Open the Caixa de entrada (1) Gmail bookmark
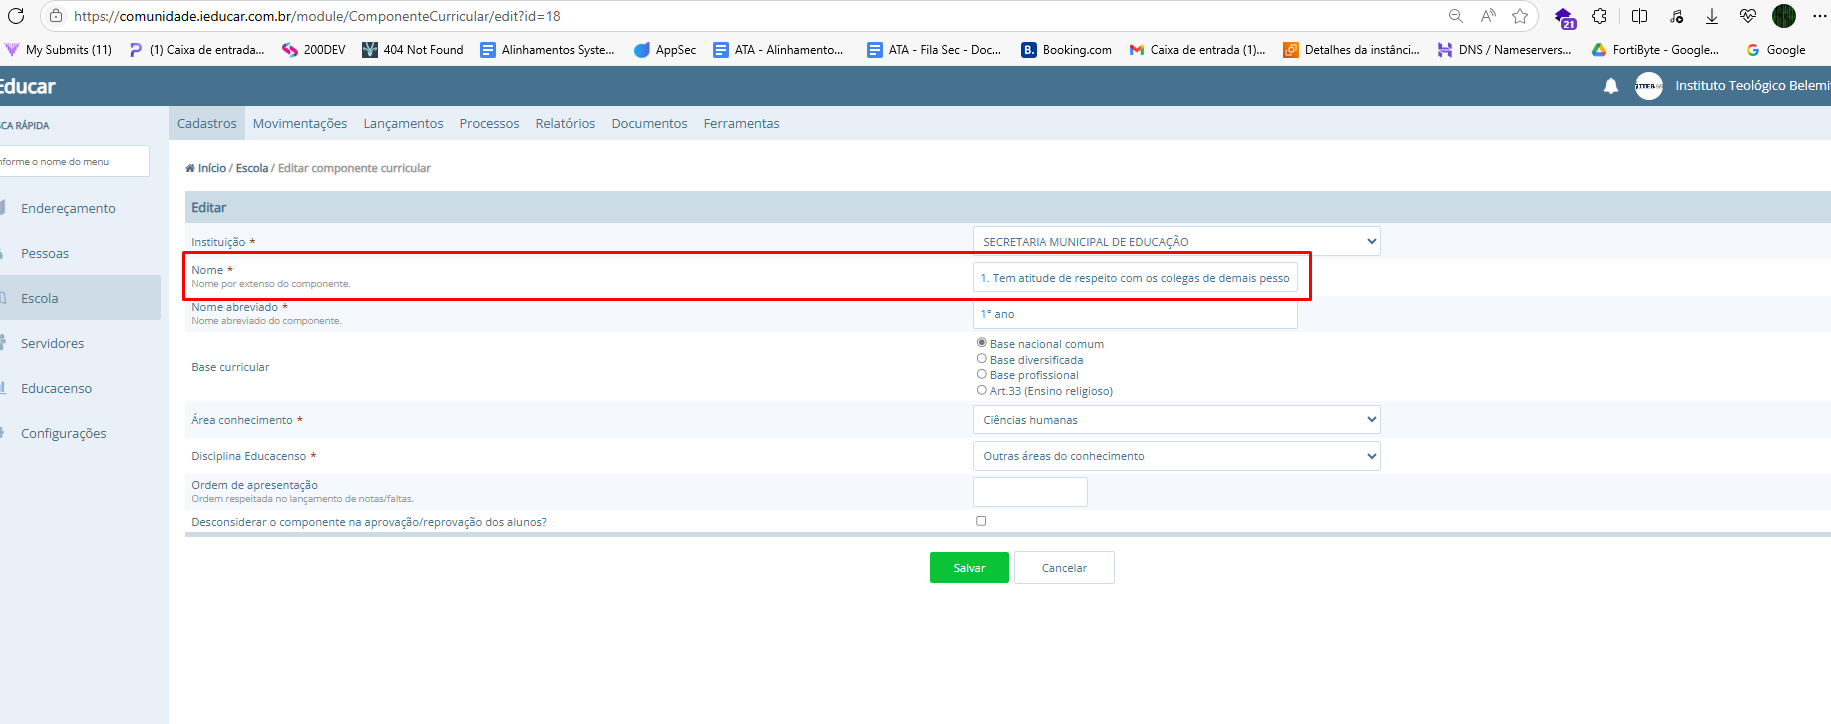Image resolution: width=1831 pixels, height=724 pixels. (x=1197, y=50)
